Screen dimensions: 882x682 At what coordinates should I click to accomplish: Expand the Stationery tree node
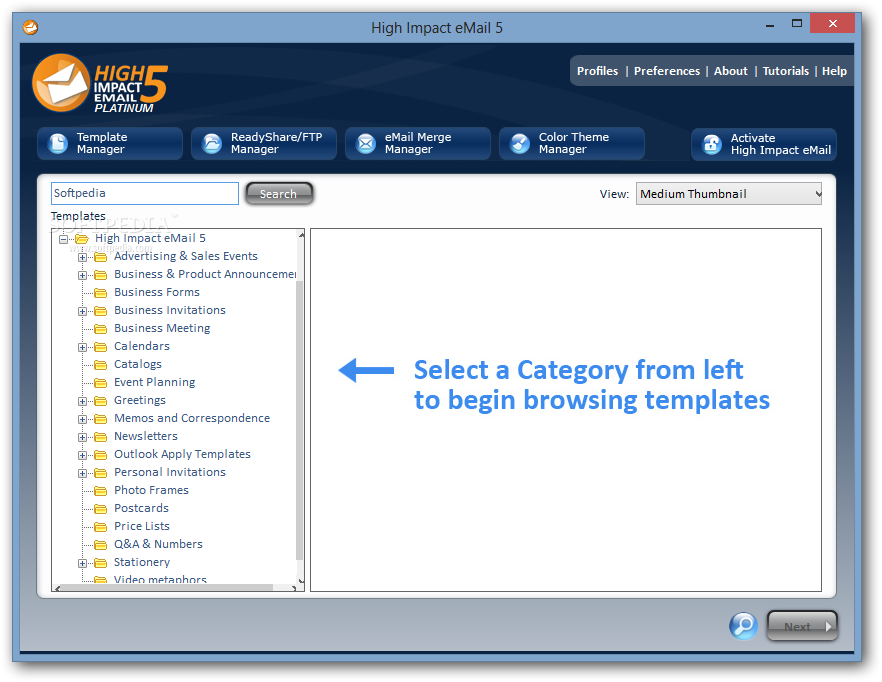(x=82, y=563)
